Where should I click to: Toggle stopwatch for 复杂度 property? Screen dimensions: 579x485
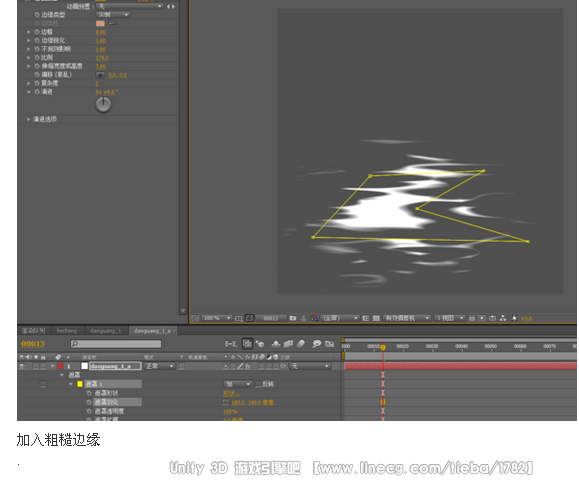(37, 83)
